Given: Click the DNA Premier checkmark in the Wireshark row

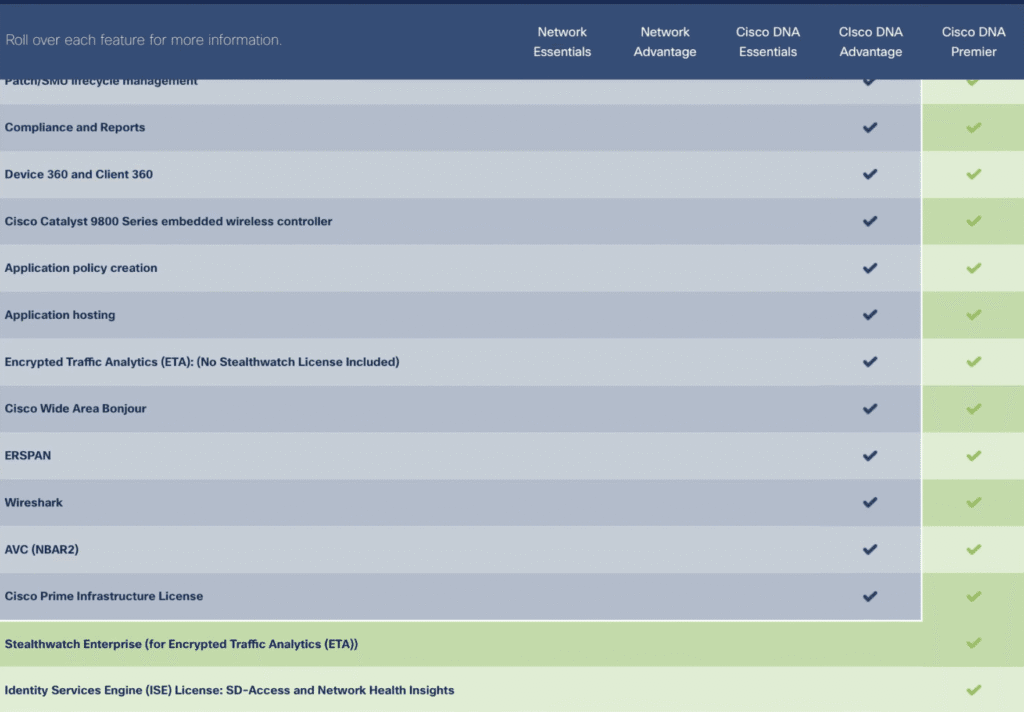Looking at the screenshot, I should (973, 503).
